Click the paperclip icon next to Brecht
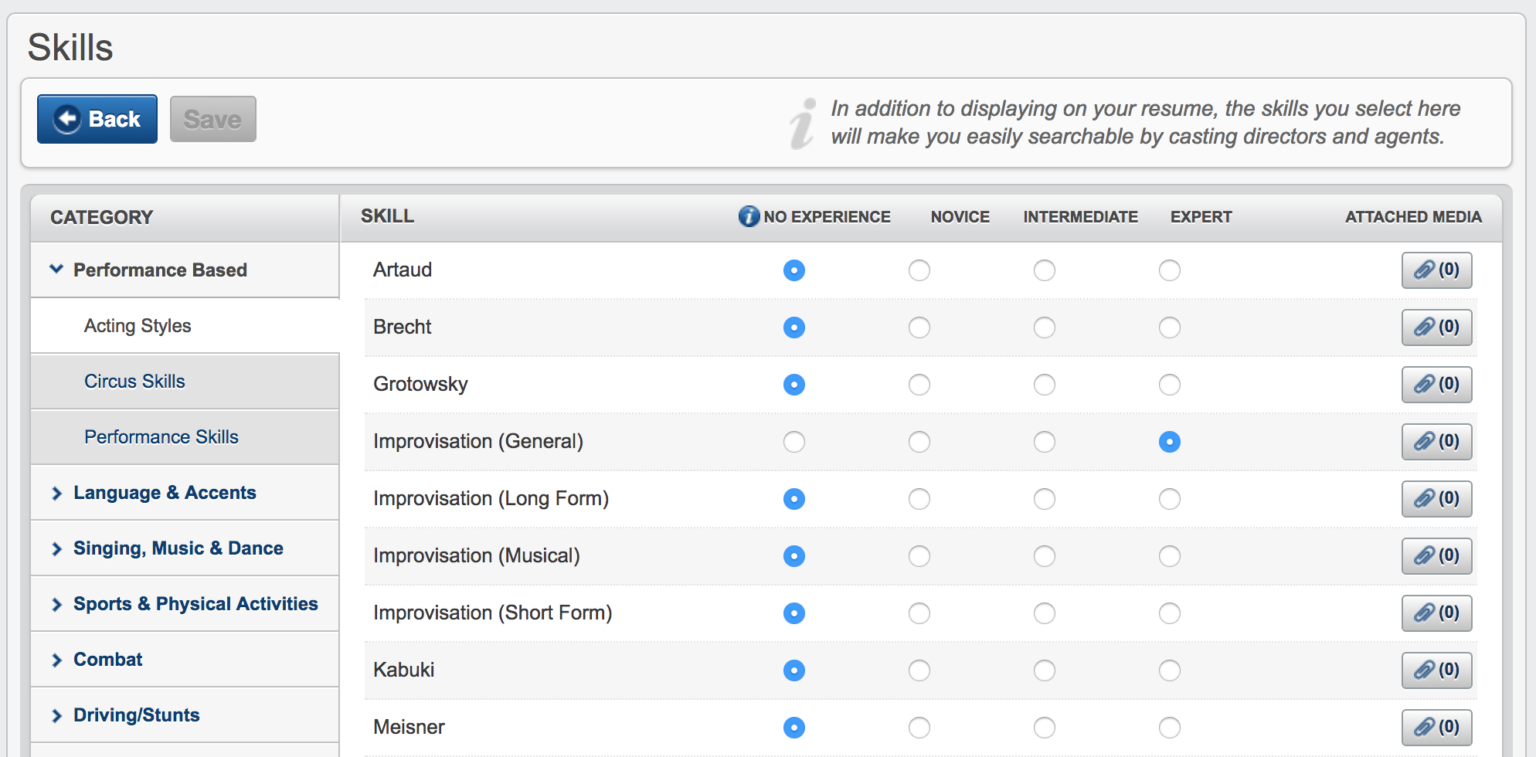This screenshot has width=1536, height=757. pos(1436,327)
